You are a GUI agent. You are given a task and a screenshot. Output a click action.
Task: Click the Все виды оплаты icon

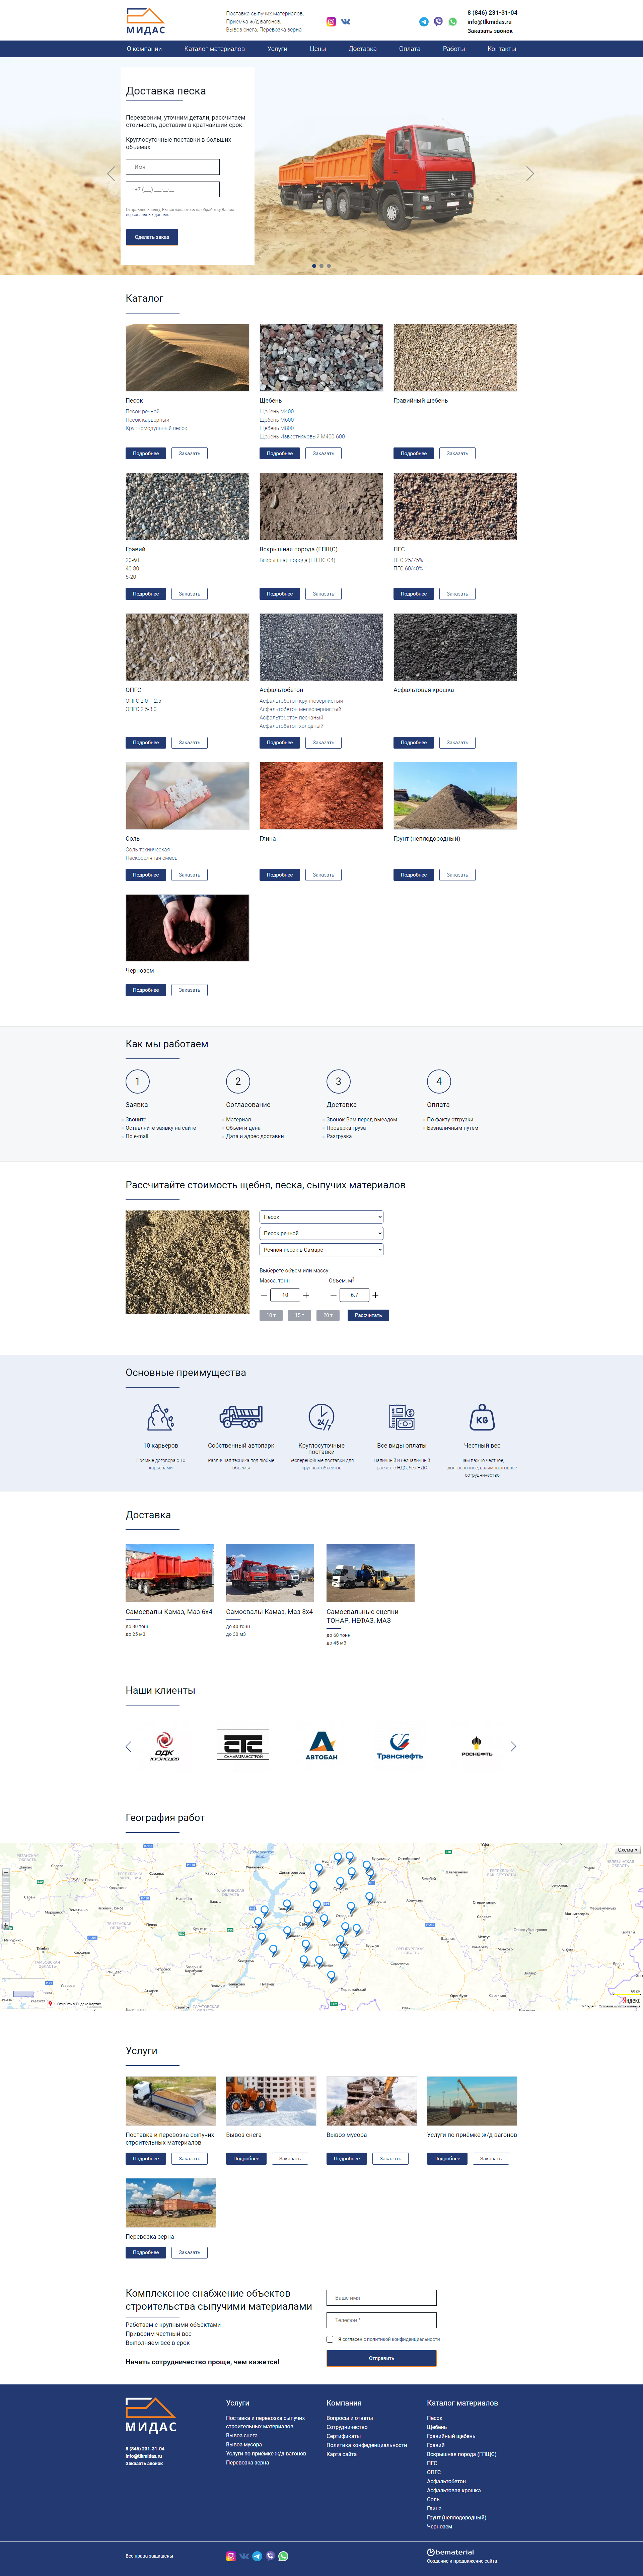[x=402, y=1417]
